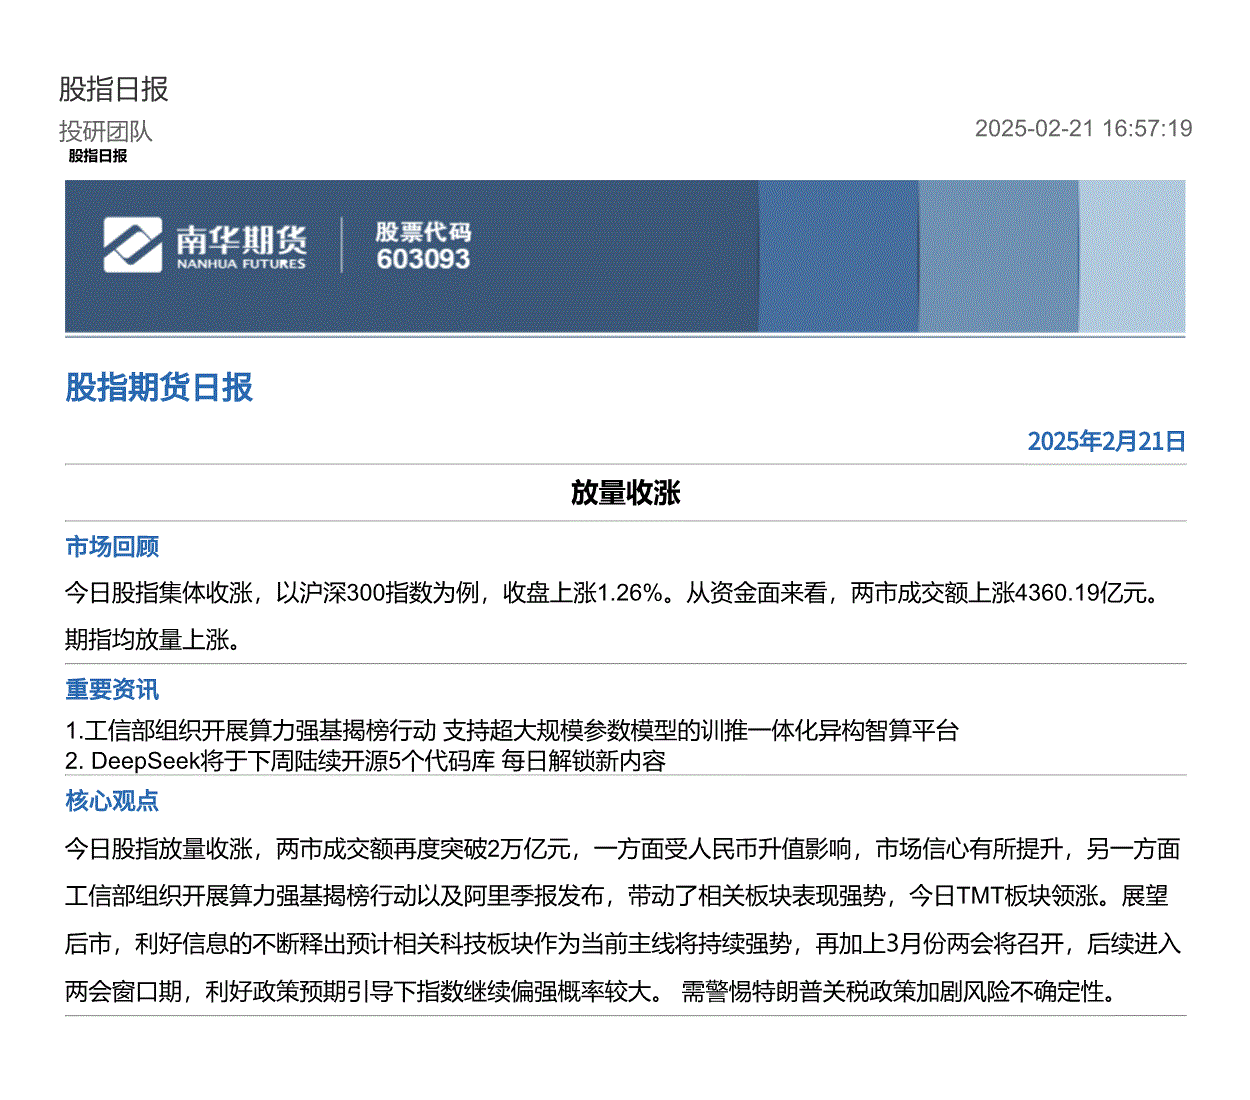Click the blue date 2025年2月21日
This screenshot has height=1100, width=1250.
coord(1106,441)
